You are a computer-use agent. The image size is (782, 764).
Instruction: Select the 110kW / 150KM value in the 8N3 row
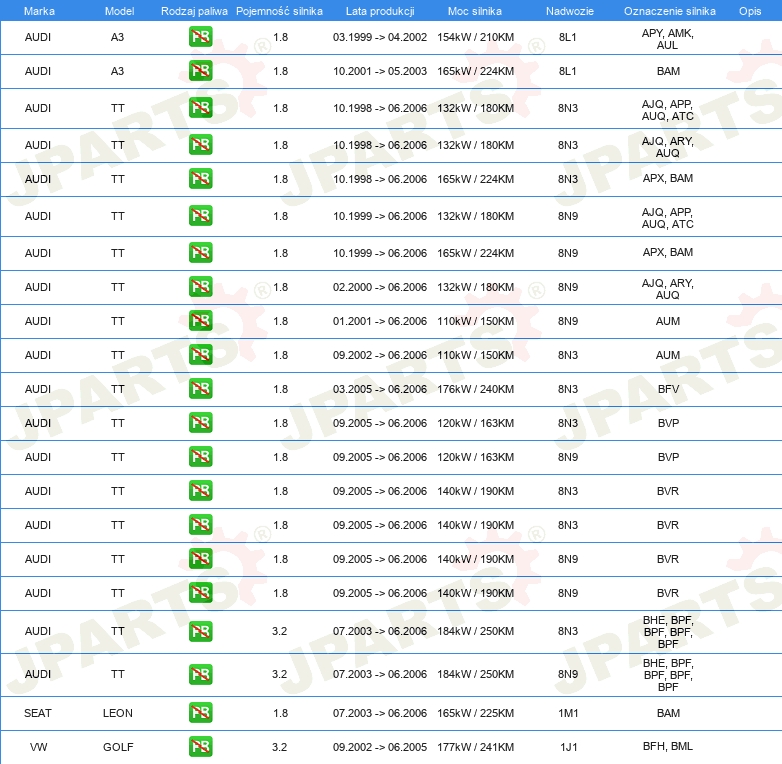[475, 355]
